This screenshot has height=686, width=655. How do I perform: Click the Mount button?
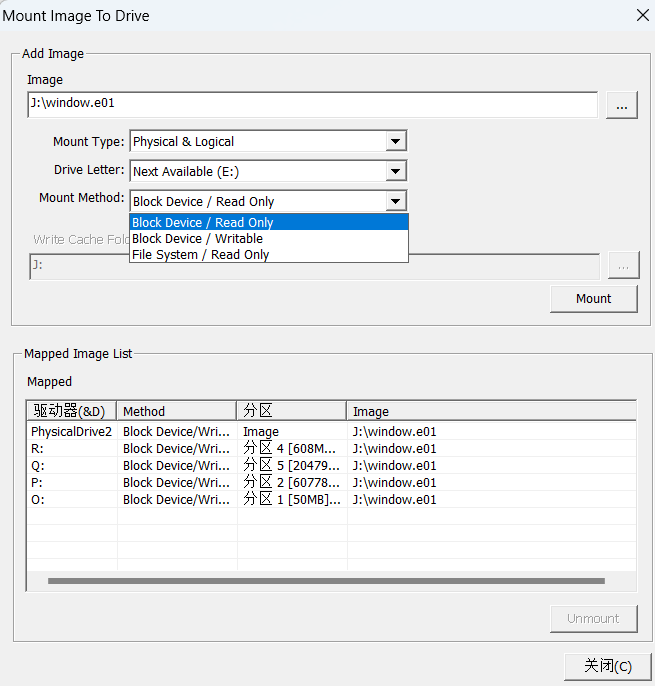pyautogui.click(x=593, y=299)
